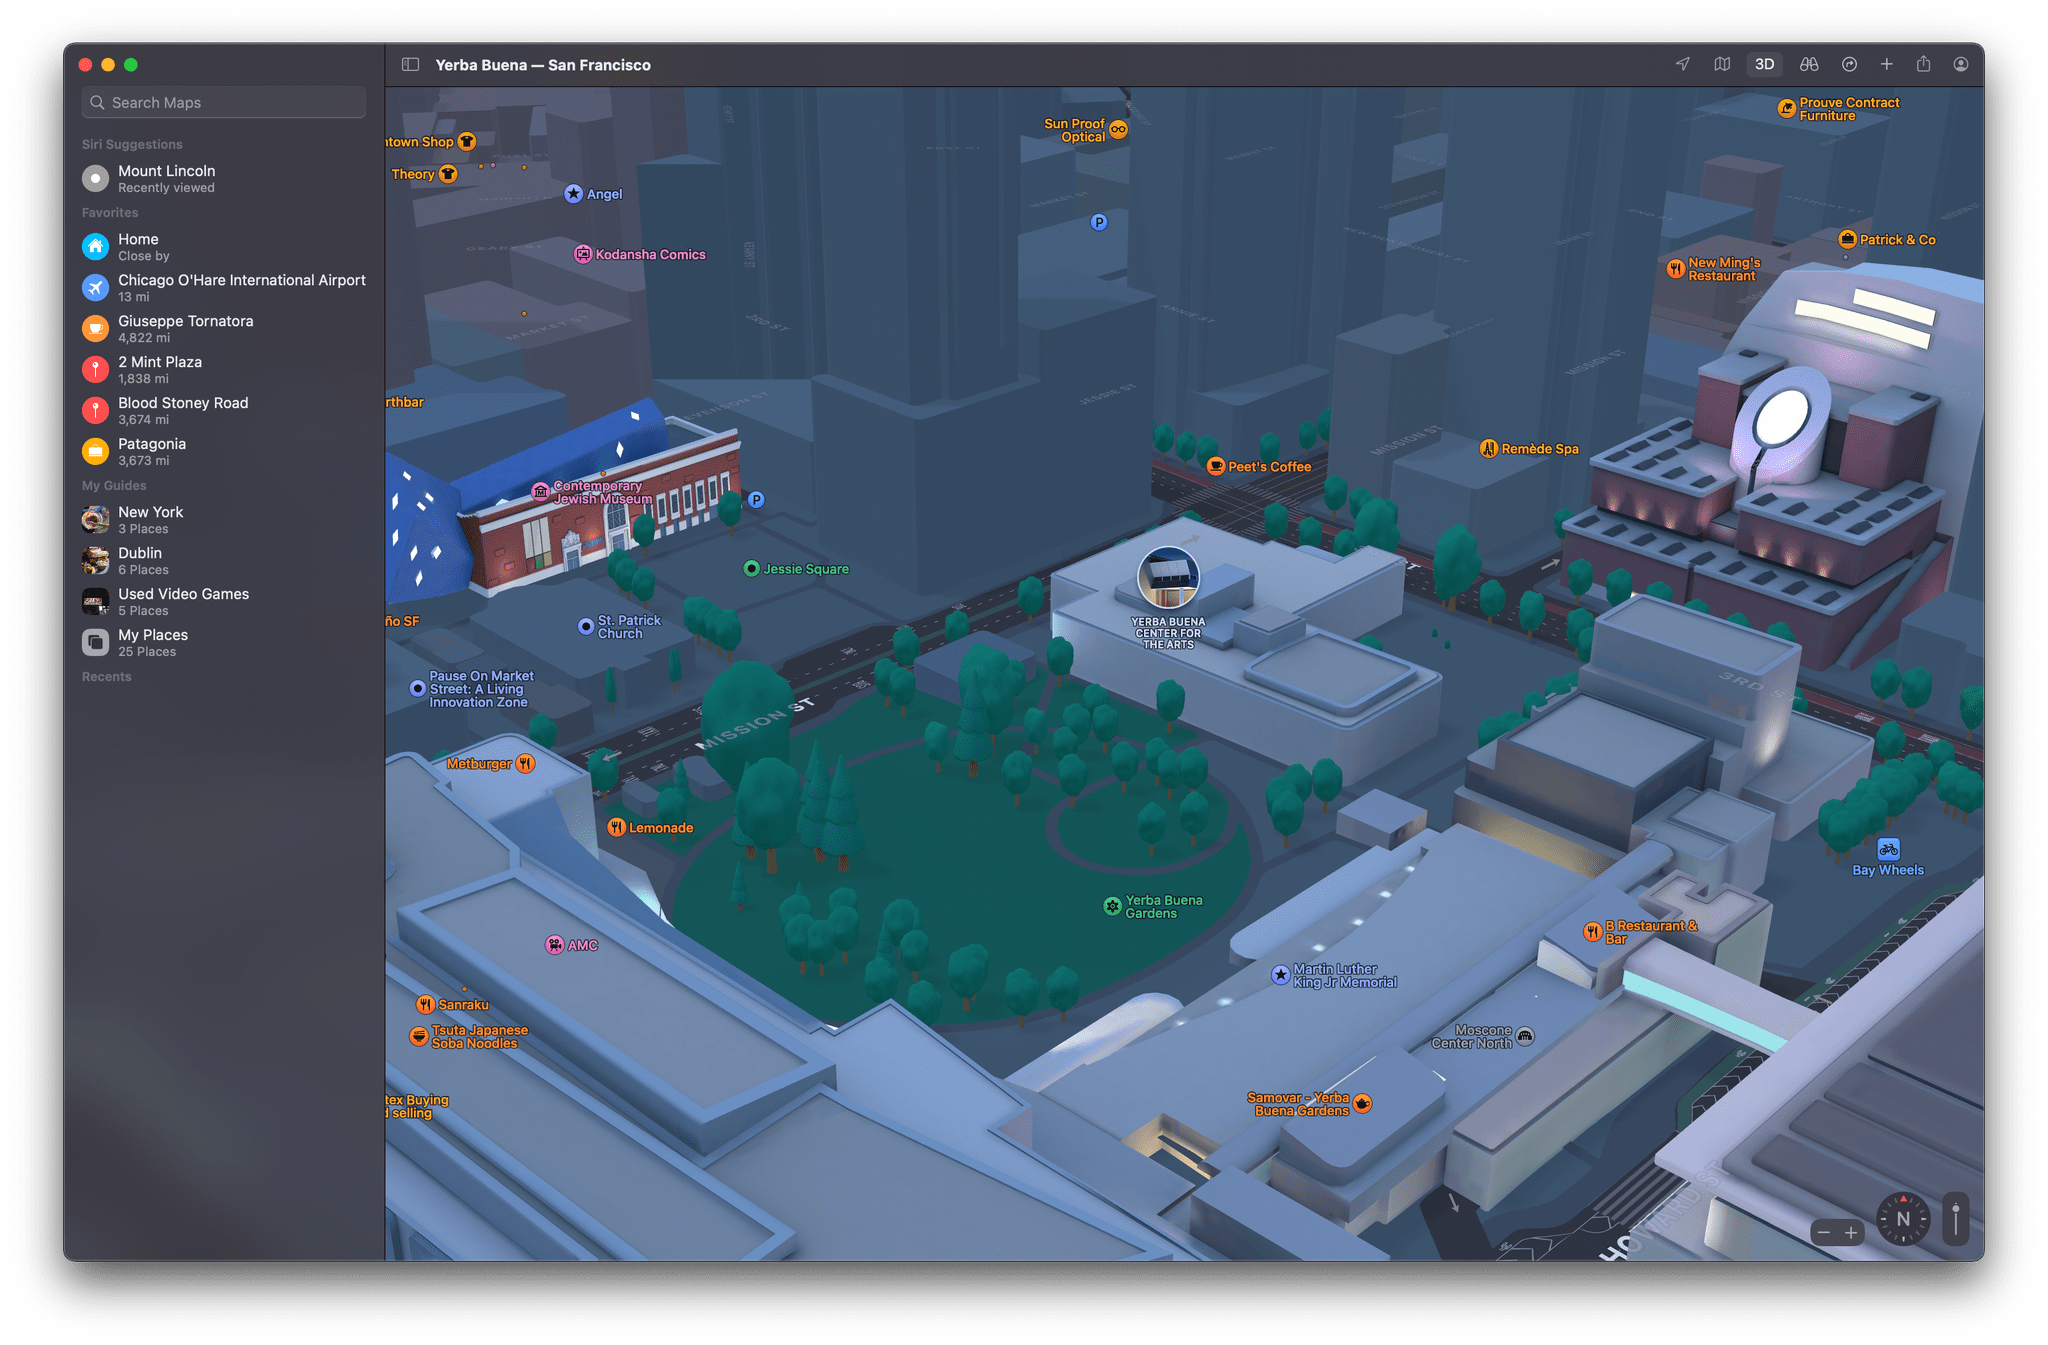Select the Sanraku restaurant marker
Viewport: 2048px width, 1345px height.
pyautogui.click(x=426, y=1004)
